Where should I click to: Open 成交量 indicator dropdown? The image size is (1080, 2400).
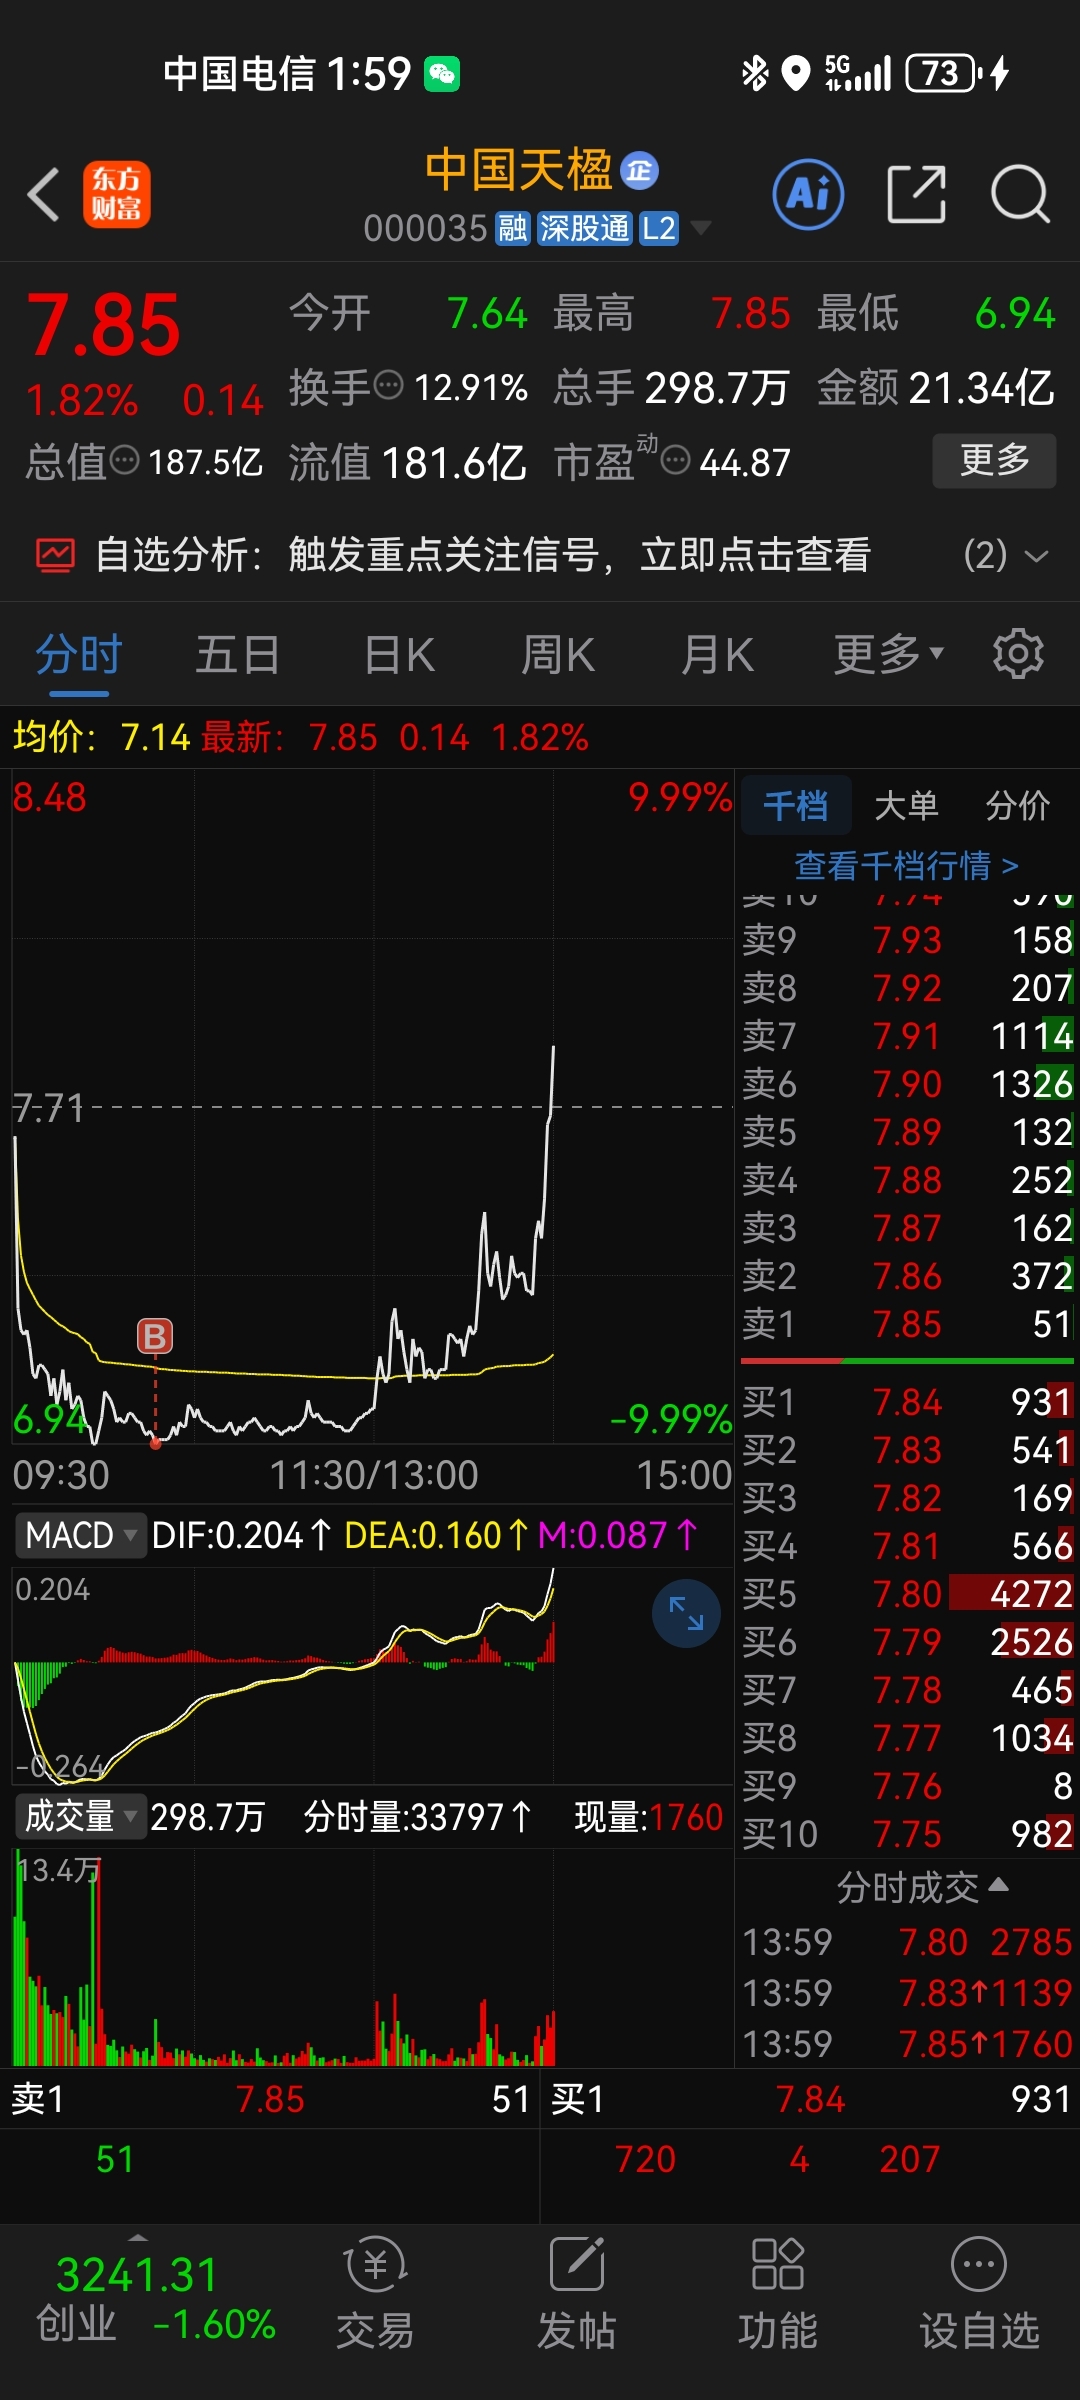(x=82, y=1816)
